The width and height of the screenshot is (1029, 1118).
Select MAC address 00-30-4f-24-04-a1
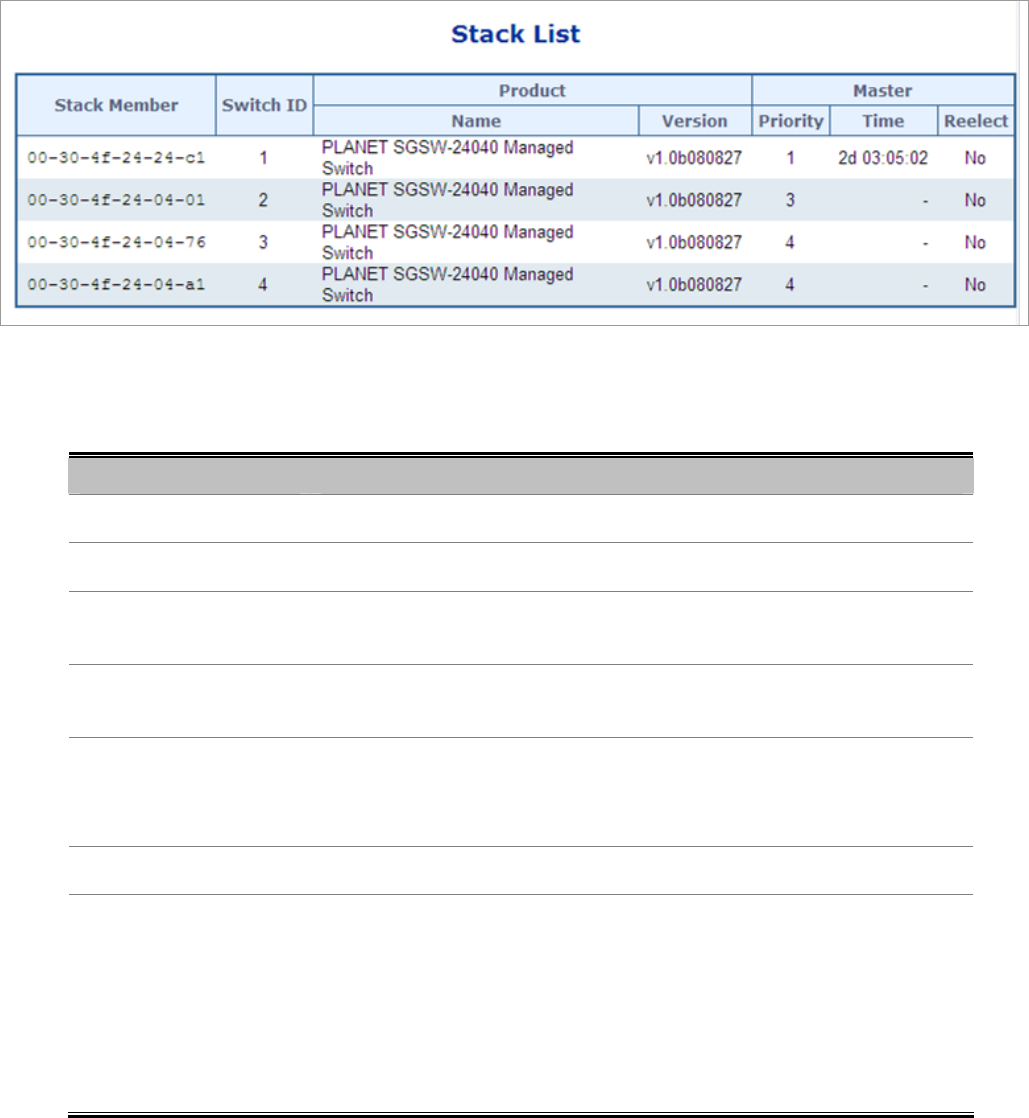pyautogui.click(x=116, y=284)
